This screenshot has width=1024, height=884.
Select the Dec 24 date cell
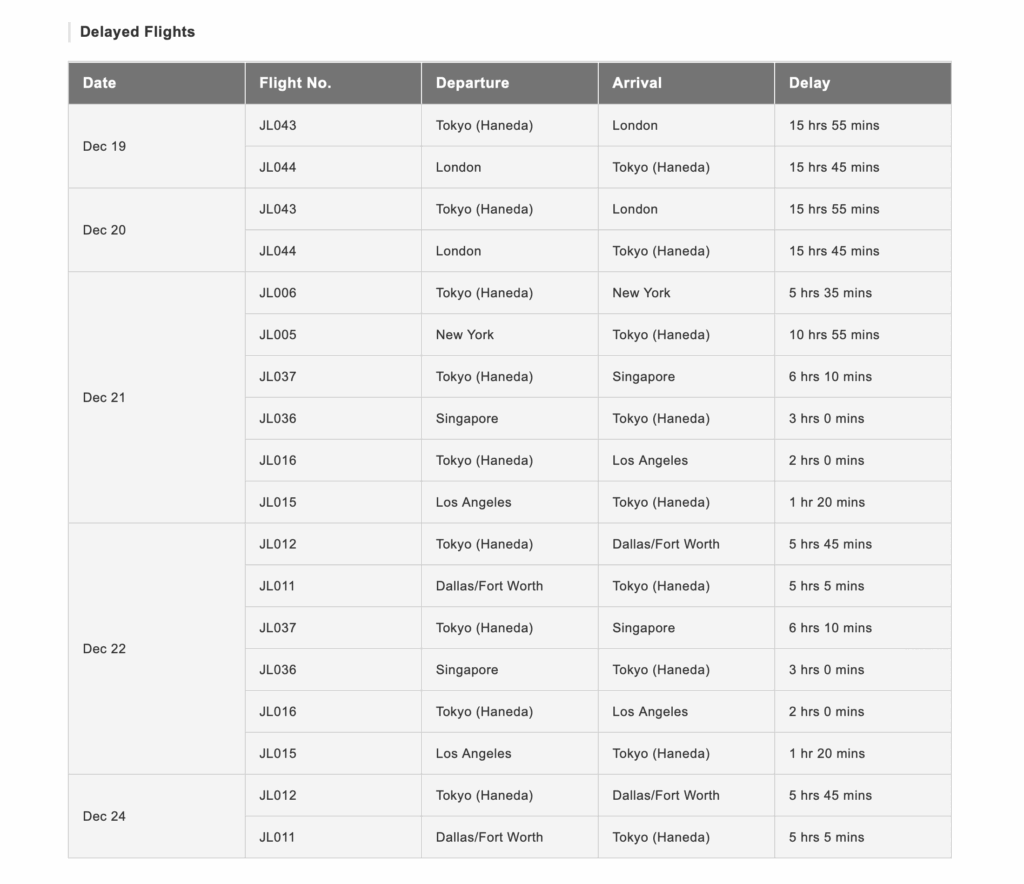[x=104, y=816]
